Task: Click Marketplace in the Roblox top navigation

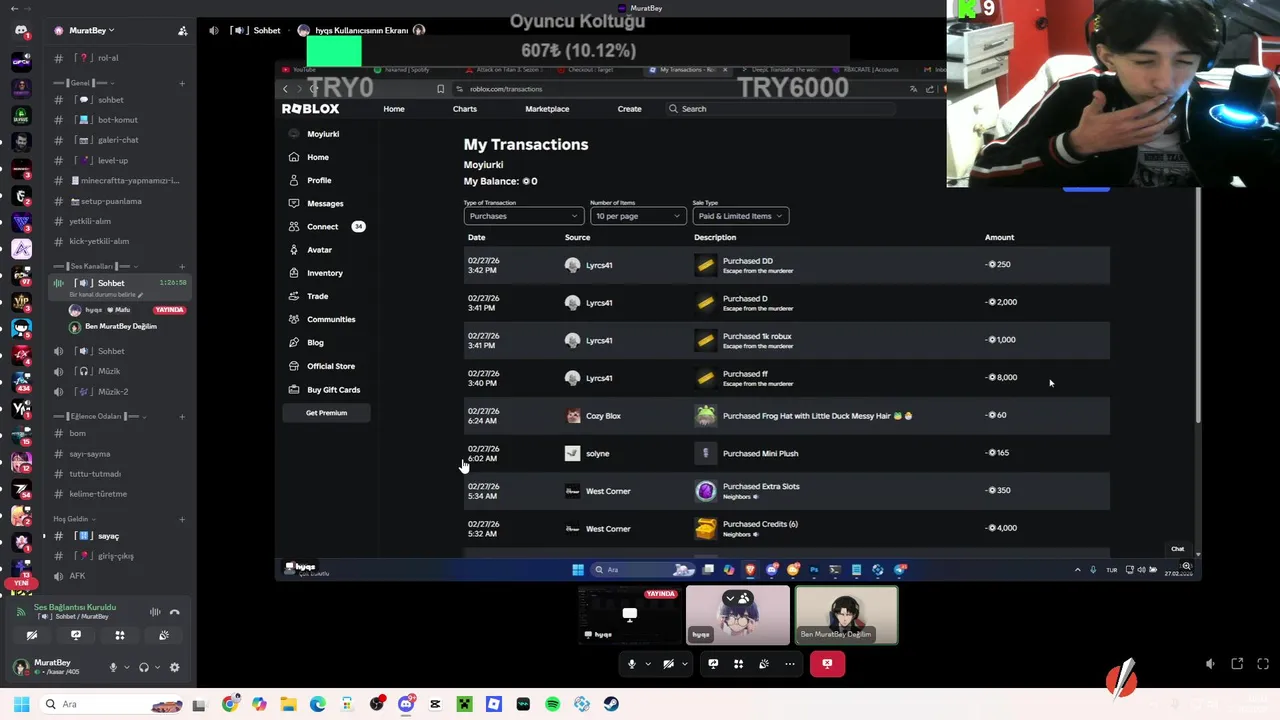Action: tap(547, 109)
